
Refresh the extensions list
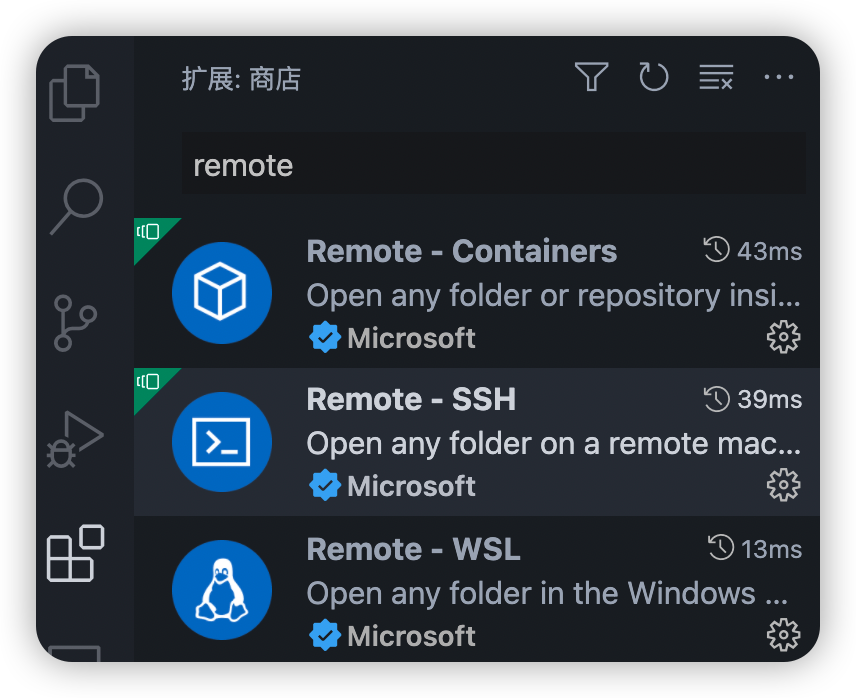pos(653,77)
